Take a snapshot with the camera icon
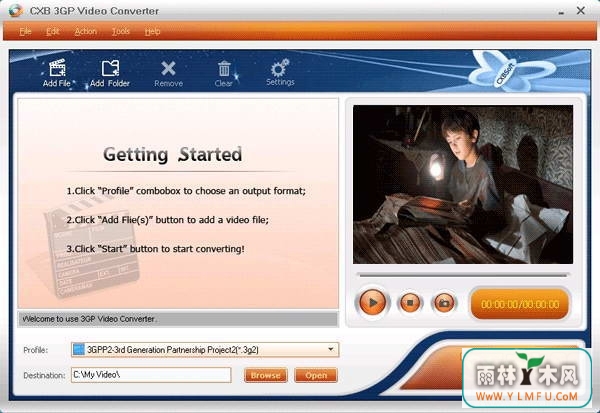This screenshot has height=413, width=600. pos(444,303)
